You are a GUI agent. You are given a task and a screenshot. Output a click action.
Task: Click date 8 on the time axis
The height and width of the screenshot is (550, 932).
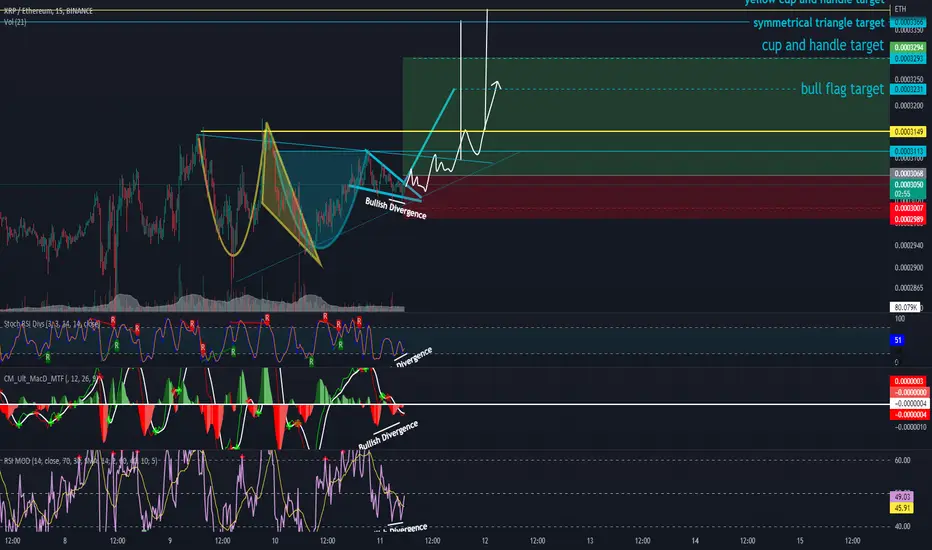(x=65, y=541)
